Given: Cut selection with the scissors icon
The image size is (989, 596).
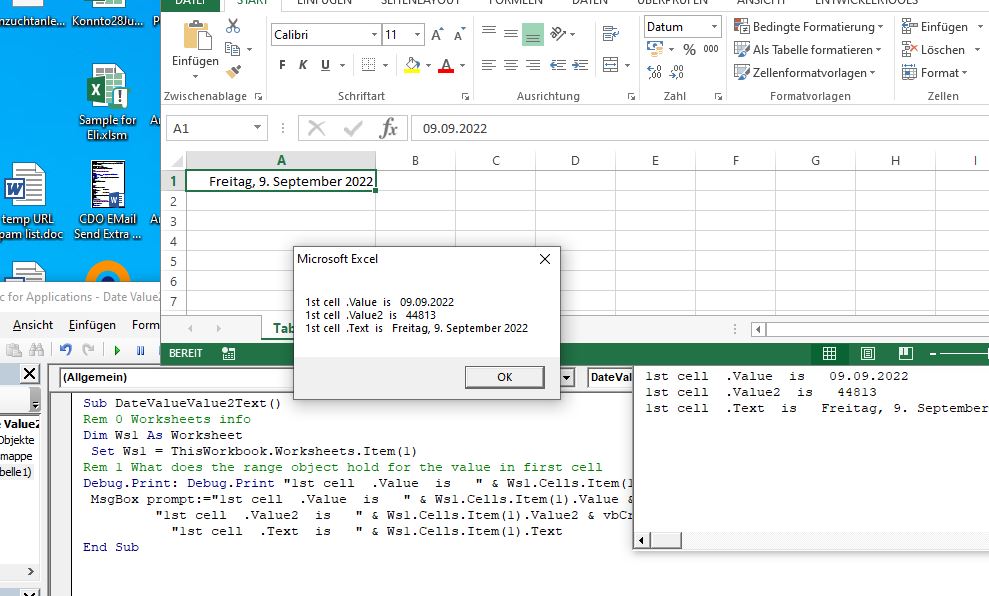Looking at the screenshot, I should [233, 26].
